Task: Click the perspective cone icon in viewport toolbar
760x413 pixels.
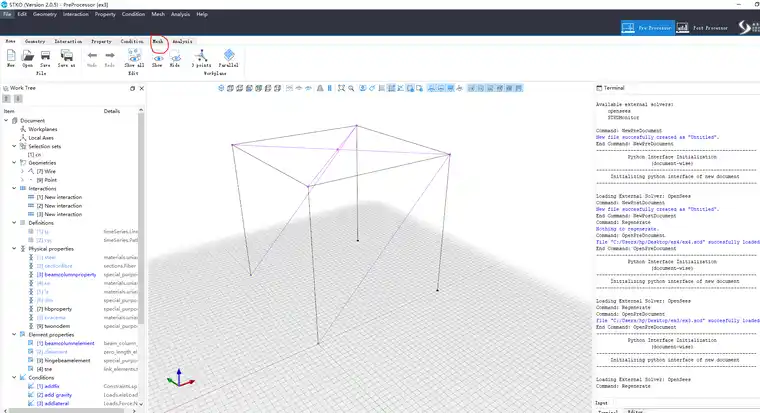Action: click(320, 88)
